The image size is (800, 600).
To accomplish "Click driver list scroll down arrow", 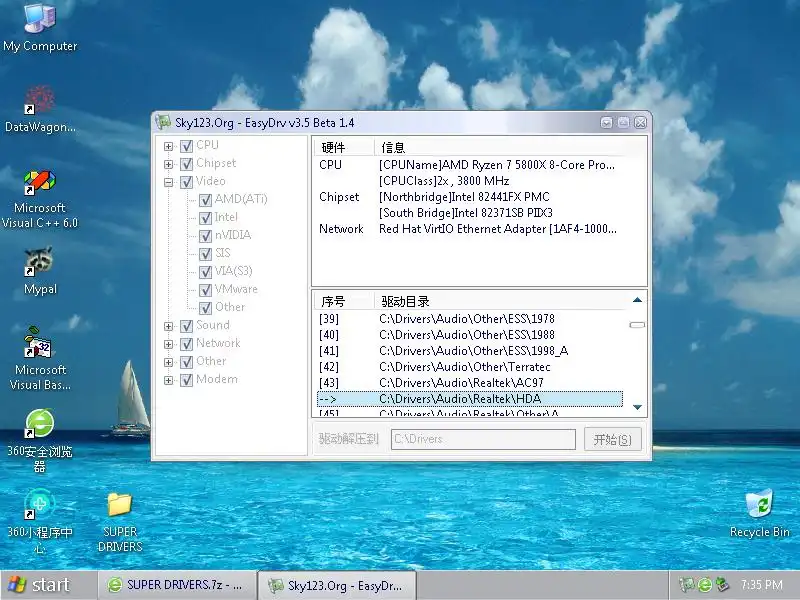I will [x=637, y=407].
